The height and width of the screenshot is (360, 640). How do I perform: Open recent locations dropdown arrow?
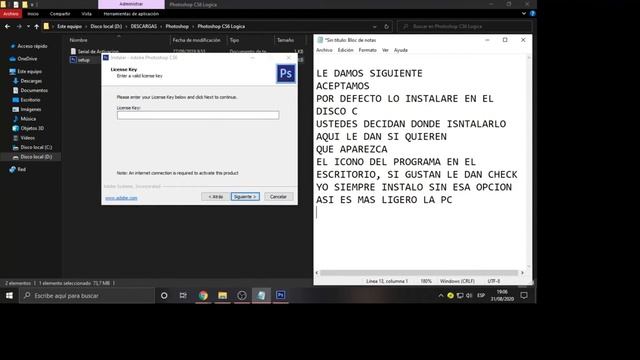pyautogui.click(x=28, y=27)
